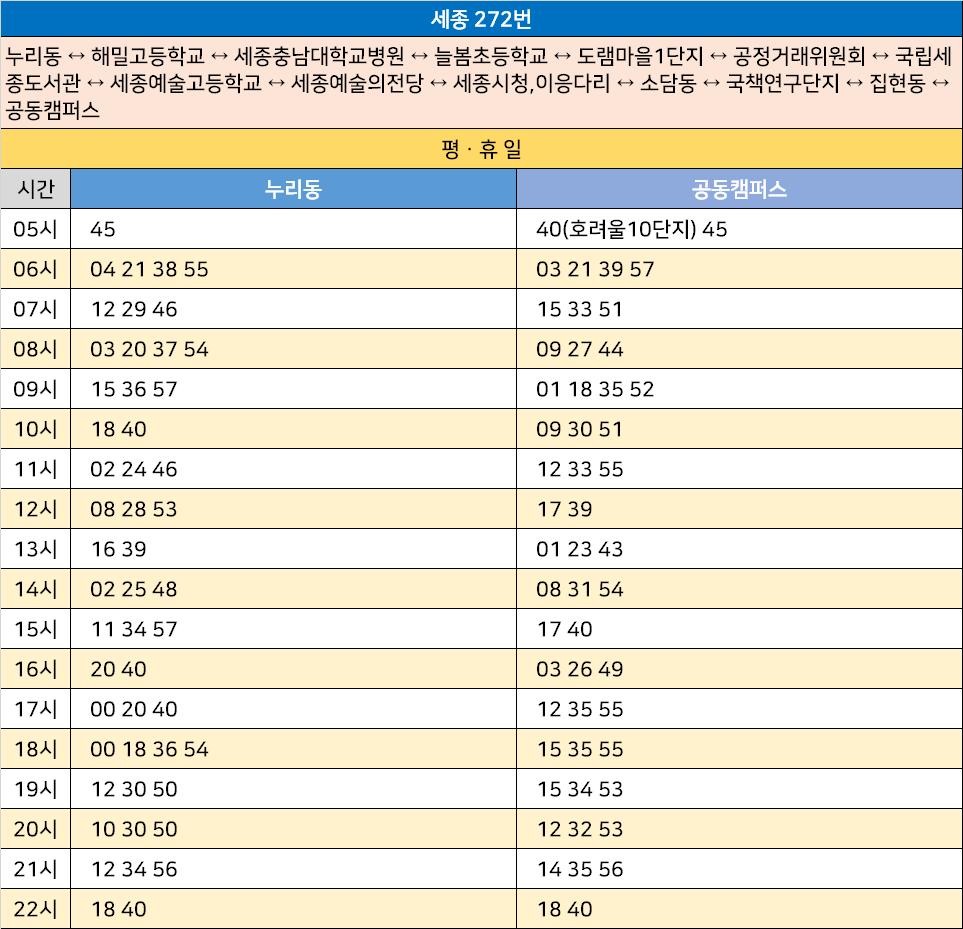The image size is (963, 929).
Task: Click the 평 · 휴 일 header row
Action: coord(482,149)
